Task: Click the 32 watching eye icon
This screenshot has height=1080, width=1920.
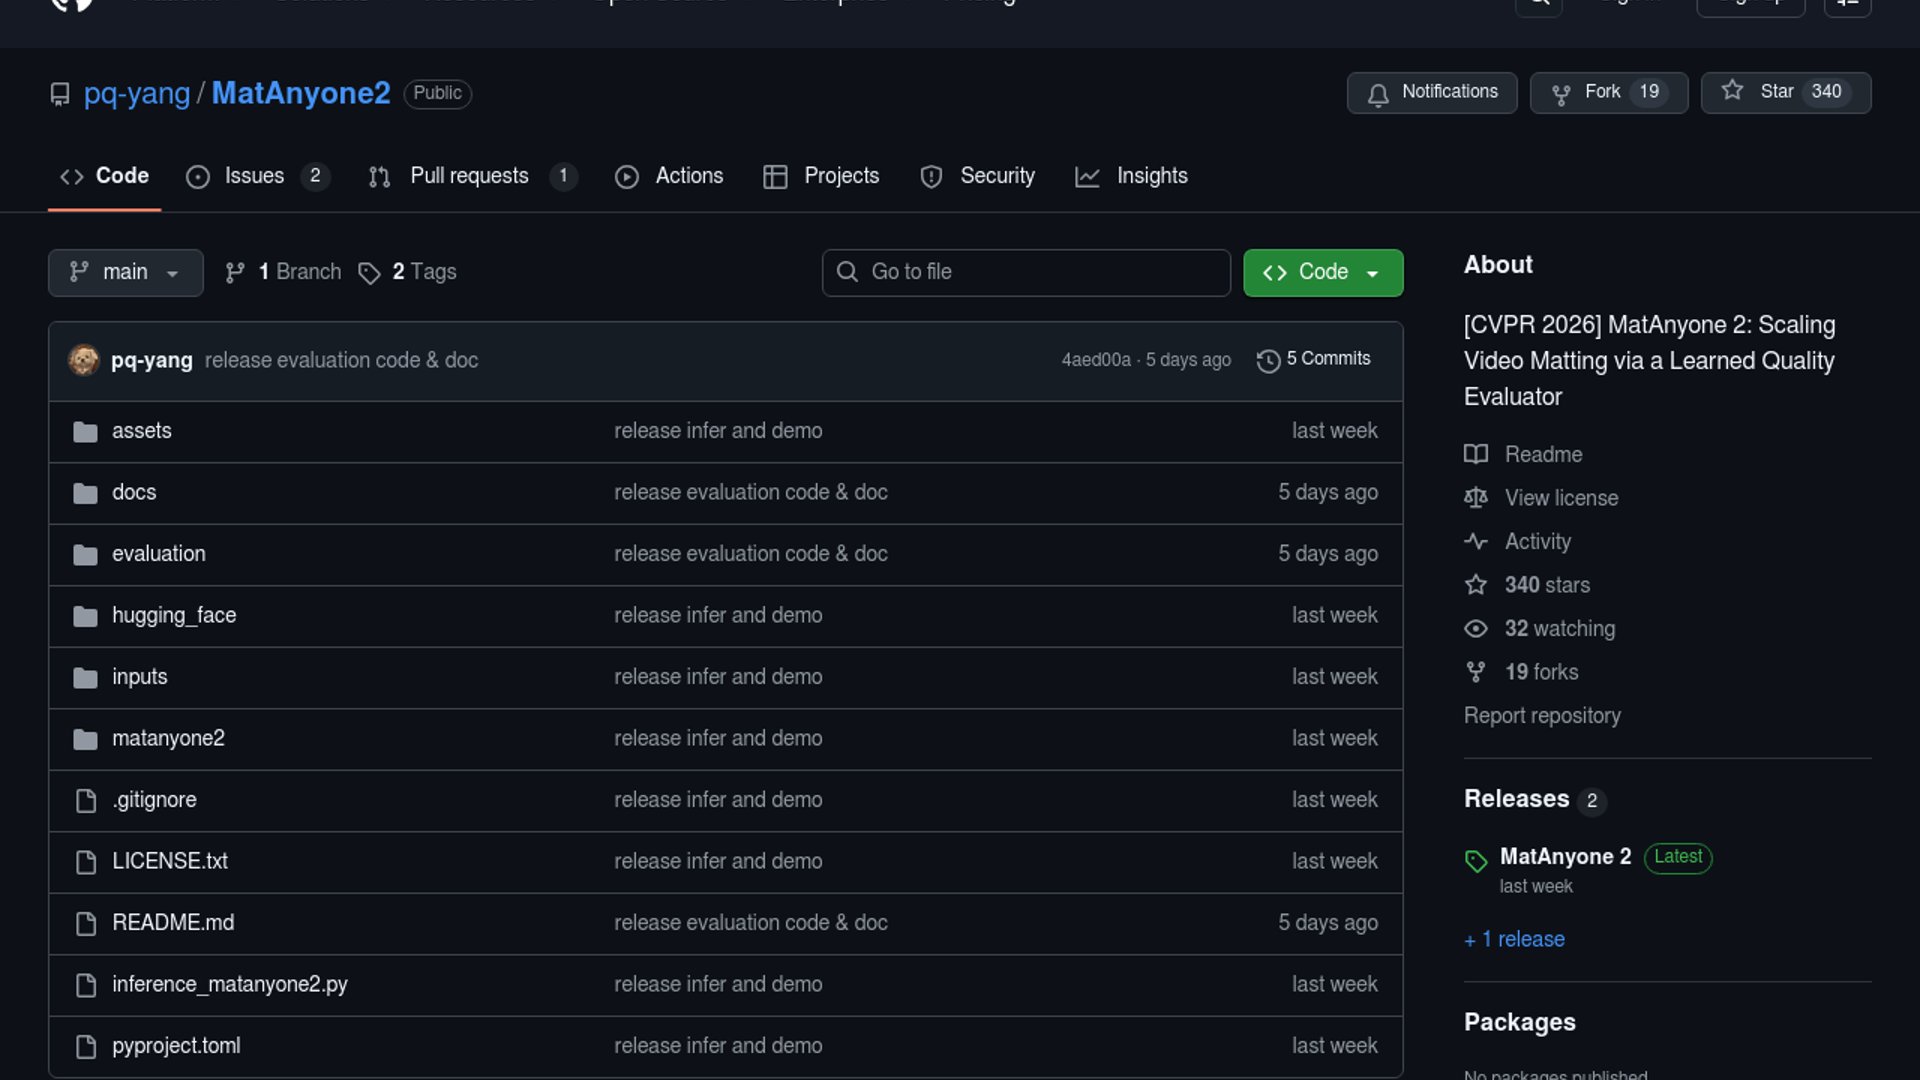Action: pos(1476,629)
